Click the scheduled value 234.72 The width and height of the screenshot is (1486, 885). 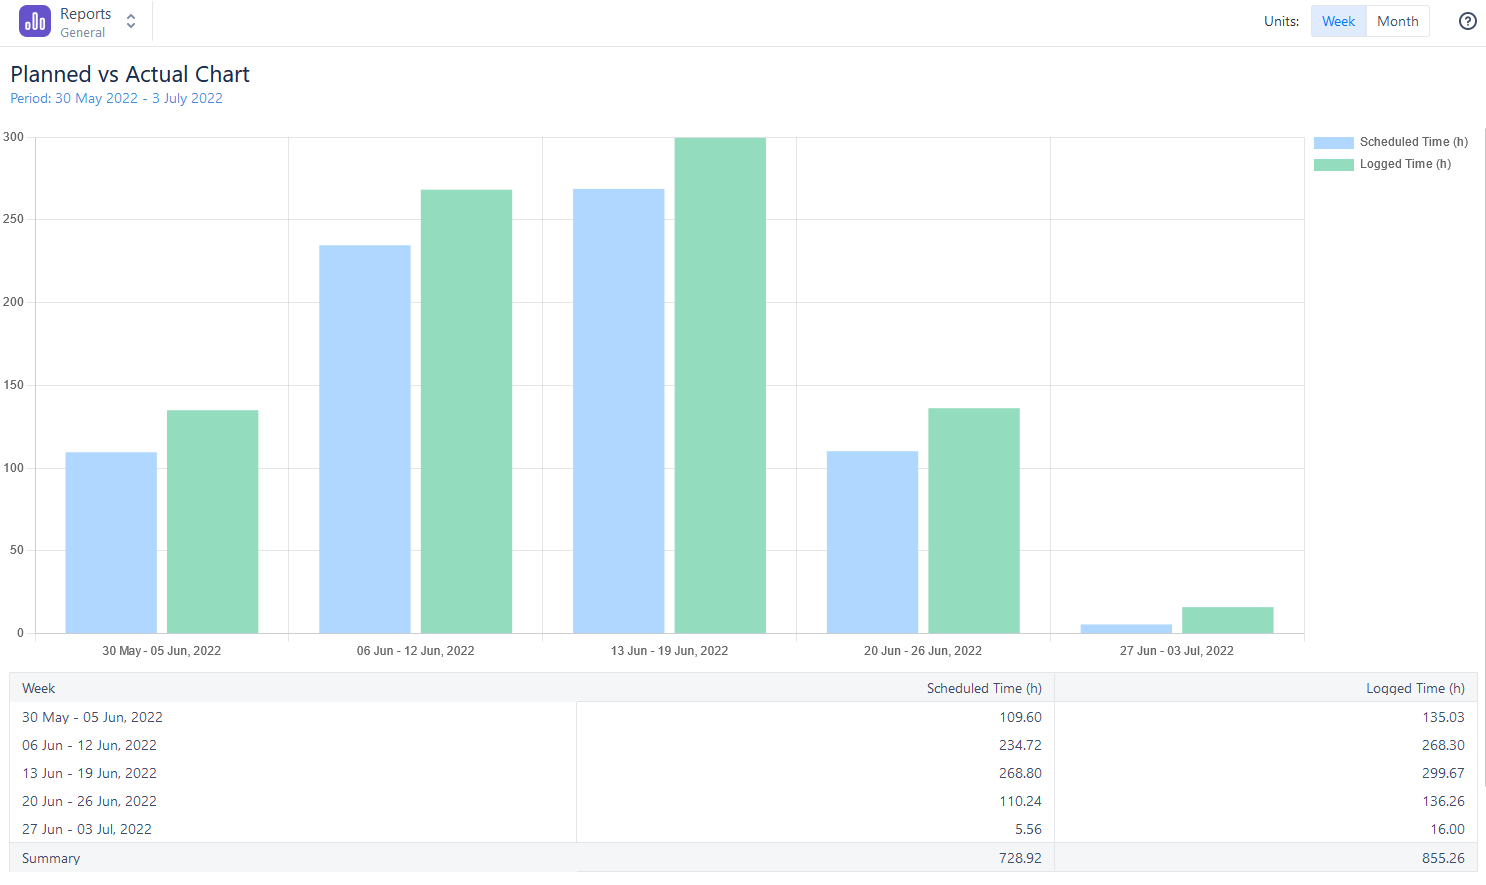point(1020,745)
